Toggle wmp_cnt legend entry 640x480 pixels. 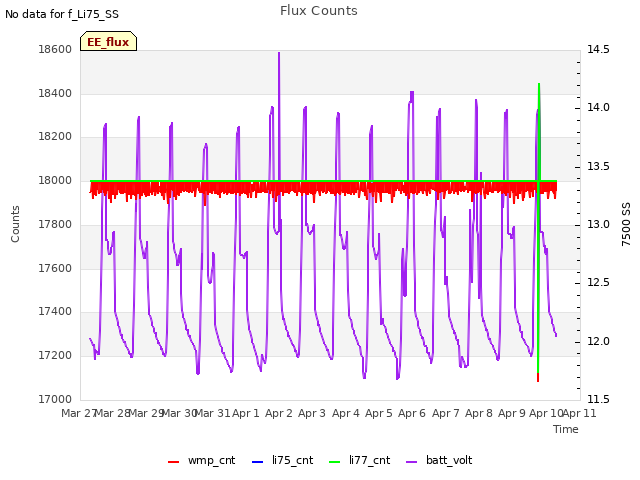coord(202,460)
